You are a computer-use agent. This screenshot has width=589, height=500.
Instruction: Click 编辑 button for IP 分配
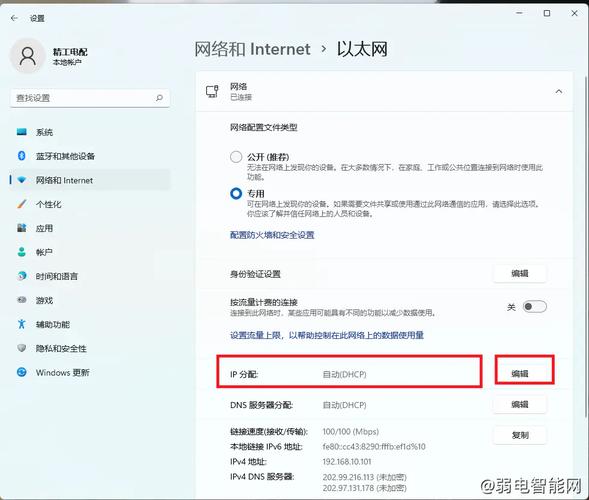click(x=520, y=374)
